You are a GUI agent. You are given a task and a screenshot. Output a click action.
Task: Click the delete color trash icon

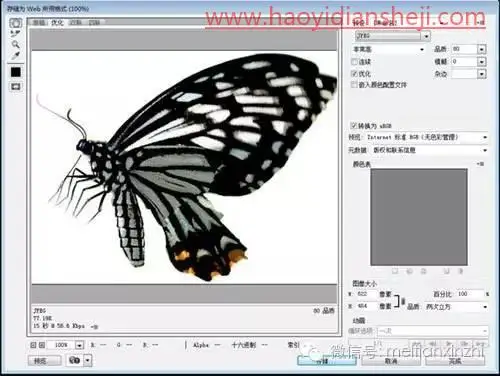[x=461, y=271]
